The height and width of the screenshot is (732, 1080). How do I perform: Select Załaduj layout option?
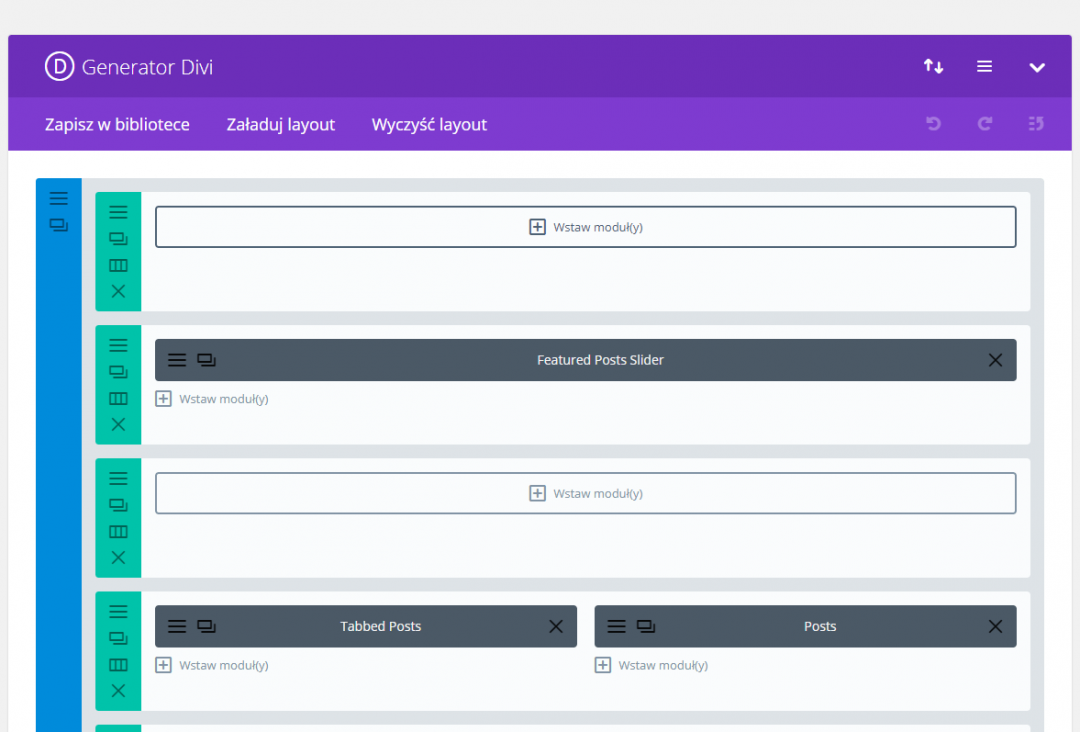point(281,125)
